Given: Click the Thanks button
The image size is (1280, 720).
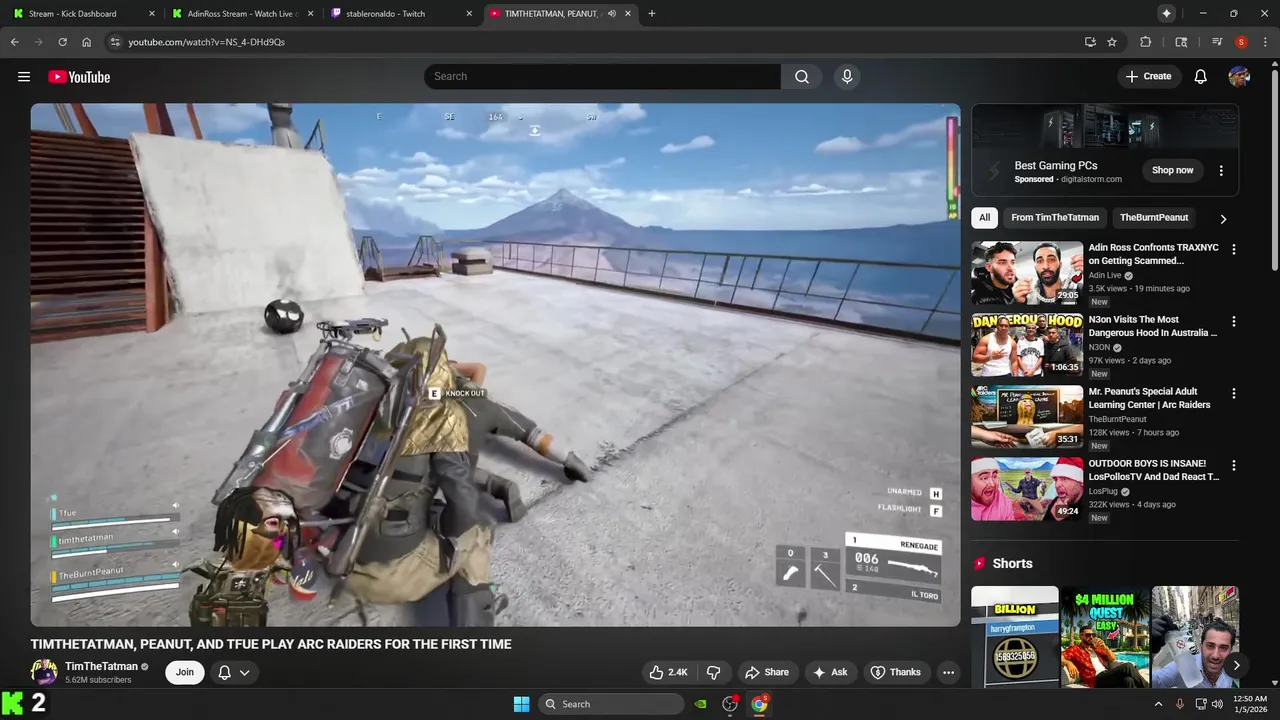Looking at the screenshot, I should (895, 672).
